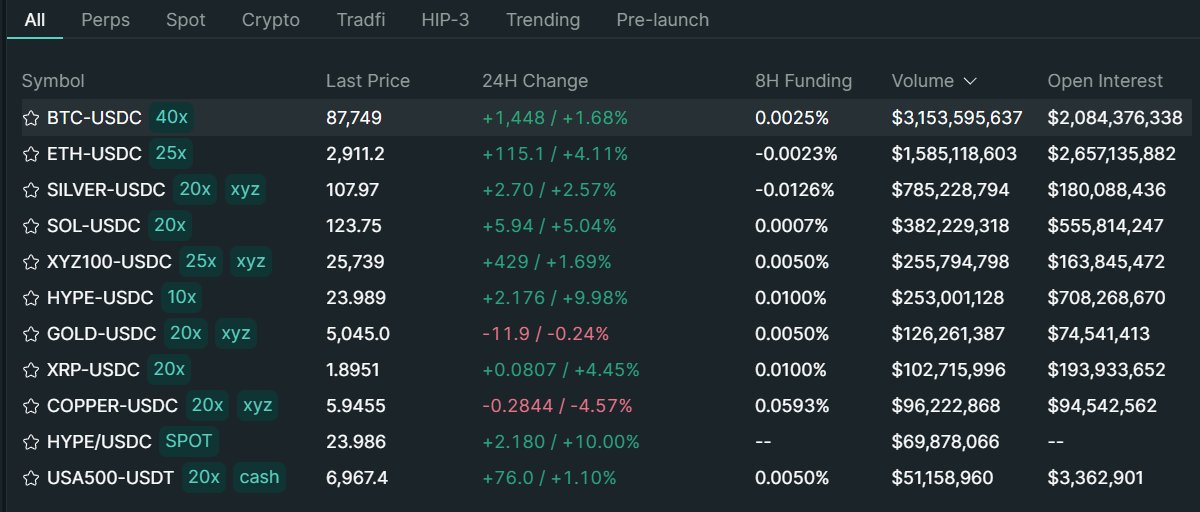Click the star beside SOL-USDC
This screenshot has width=1200, height=512.
tap(31, 226)
